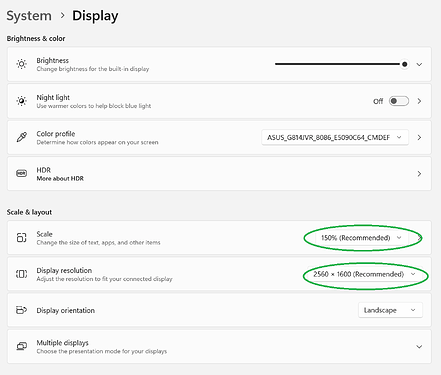This screenshot has width=441, height=375.
Task: Click the Display orientation row label
Action: [66, 310]
